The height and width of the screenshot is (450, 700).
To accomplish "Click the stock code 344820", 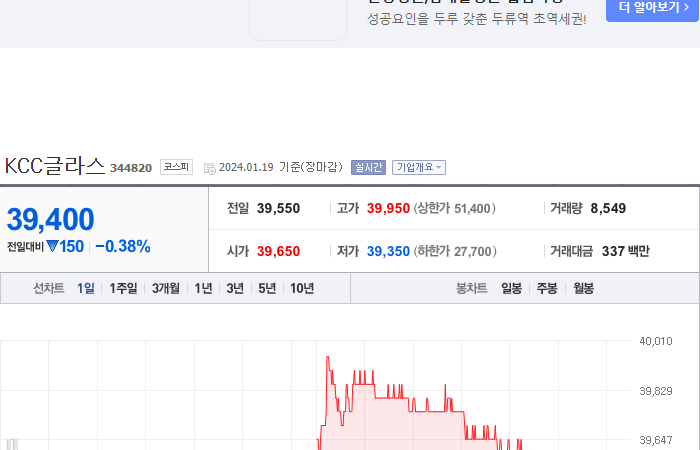I will click(x=131, y=168).
